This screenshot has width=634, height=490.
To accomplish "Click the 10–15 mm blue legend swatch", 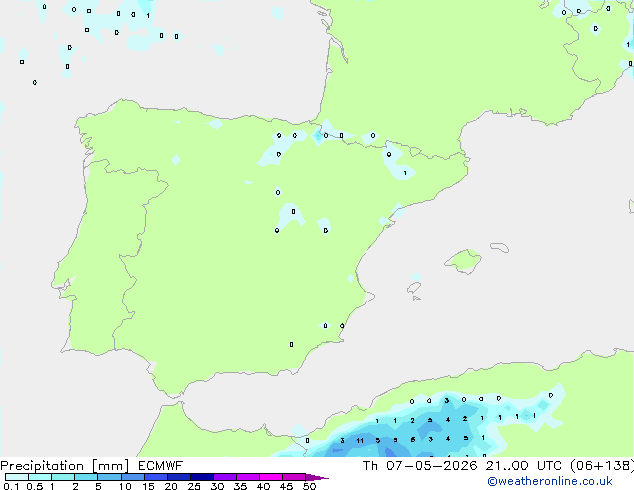I will pyautogui.click(x=132, y=477).
